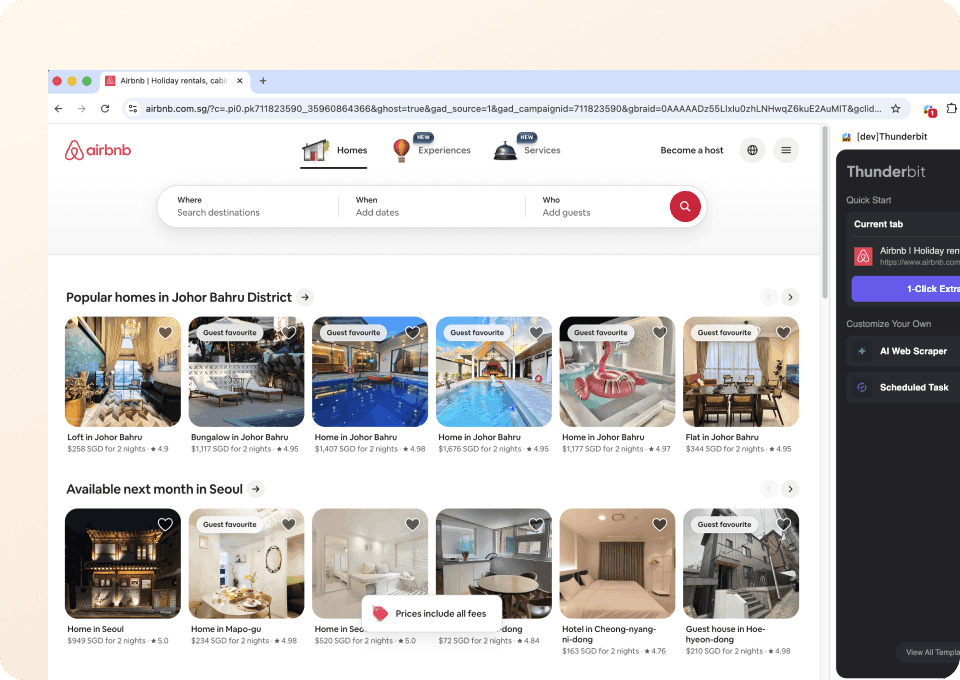960x680 pixels.
Task: Click the Airbnb logo
Action: [x=98, y=150]
